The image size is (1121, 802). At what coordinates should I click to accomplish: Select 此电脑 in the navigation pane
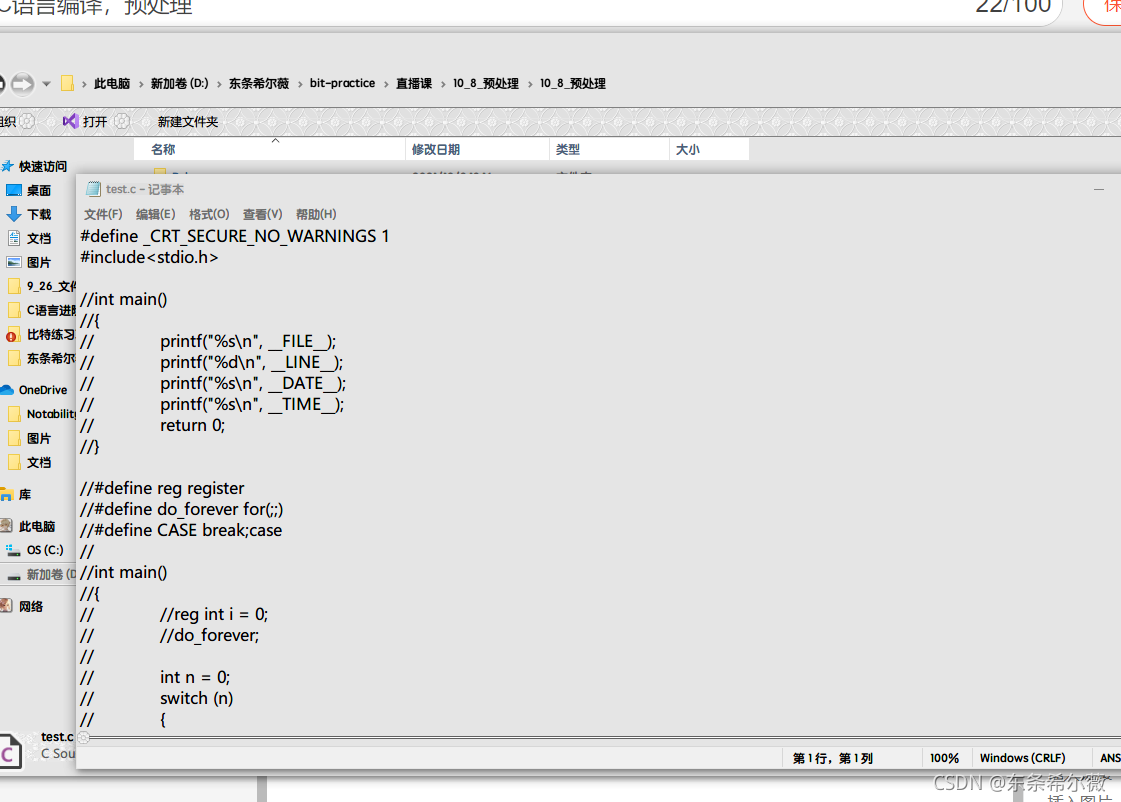(x=29, y=527)
